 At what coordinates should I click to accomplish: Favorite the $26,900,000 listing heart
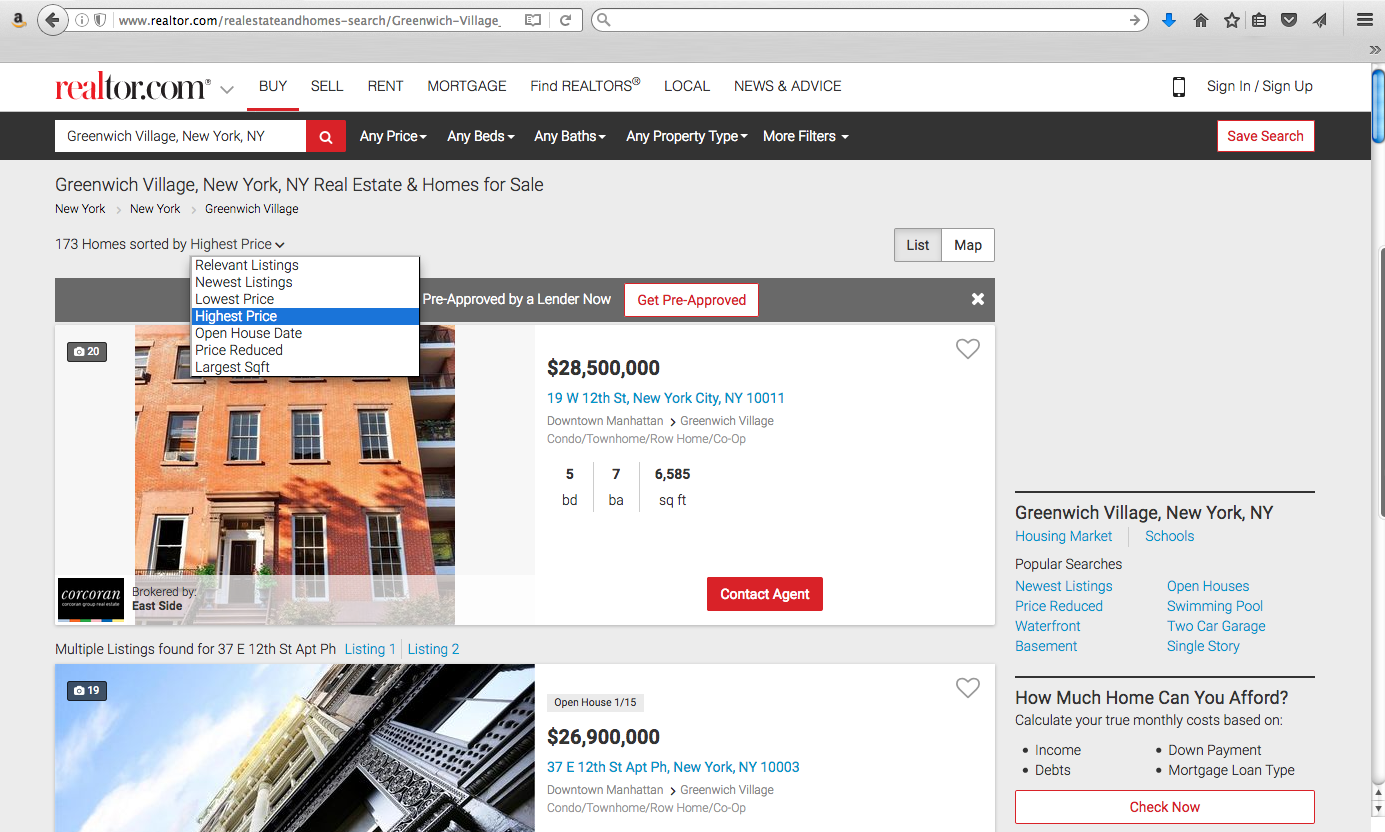click(x=967, y=688)
